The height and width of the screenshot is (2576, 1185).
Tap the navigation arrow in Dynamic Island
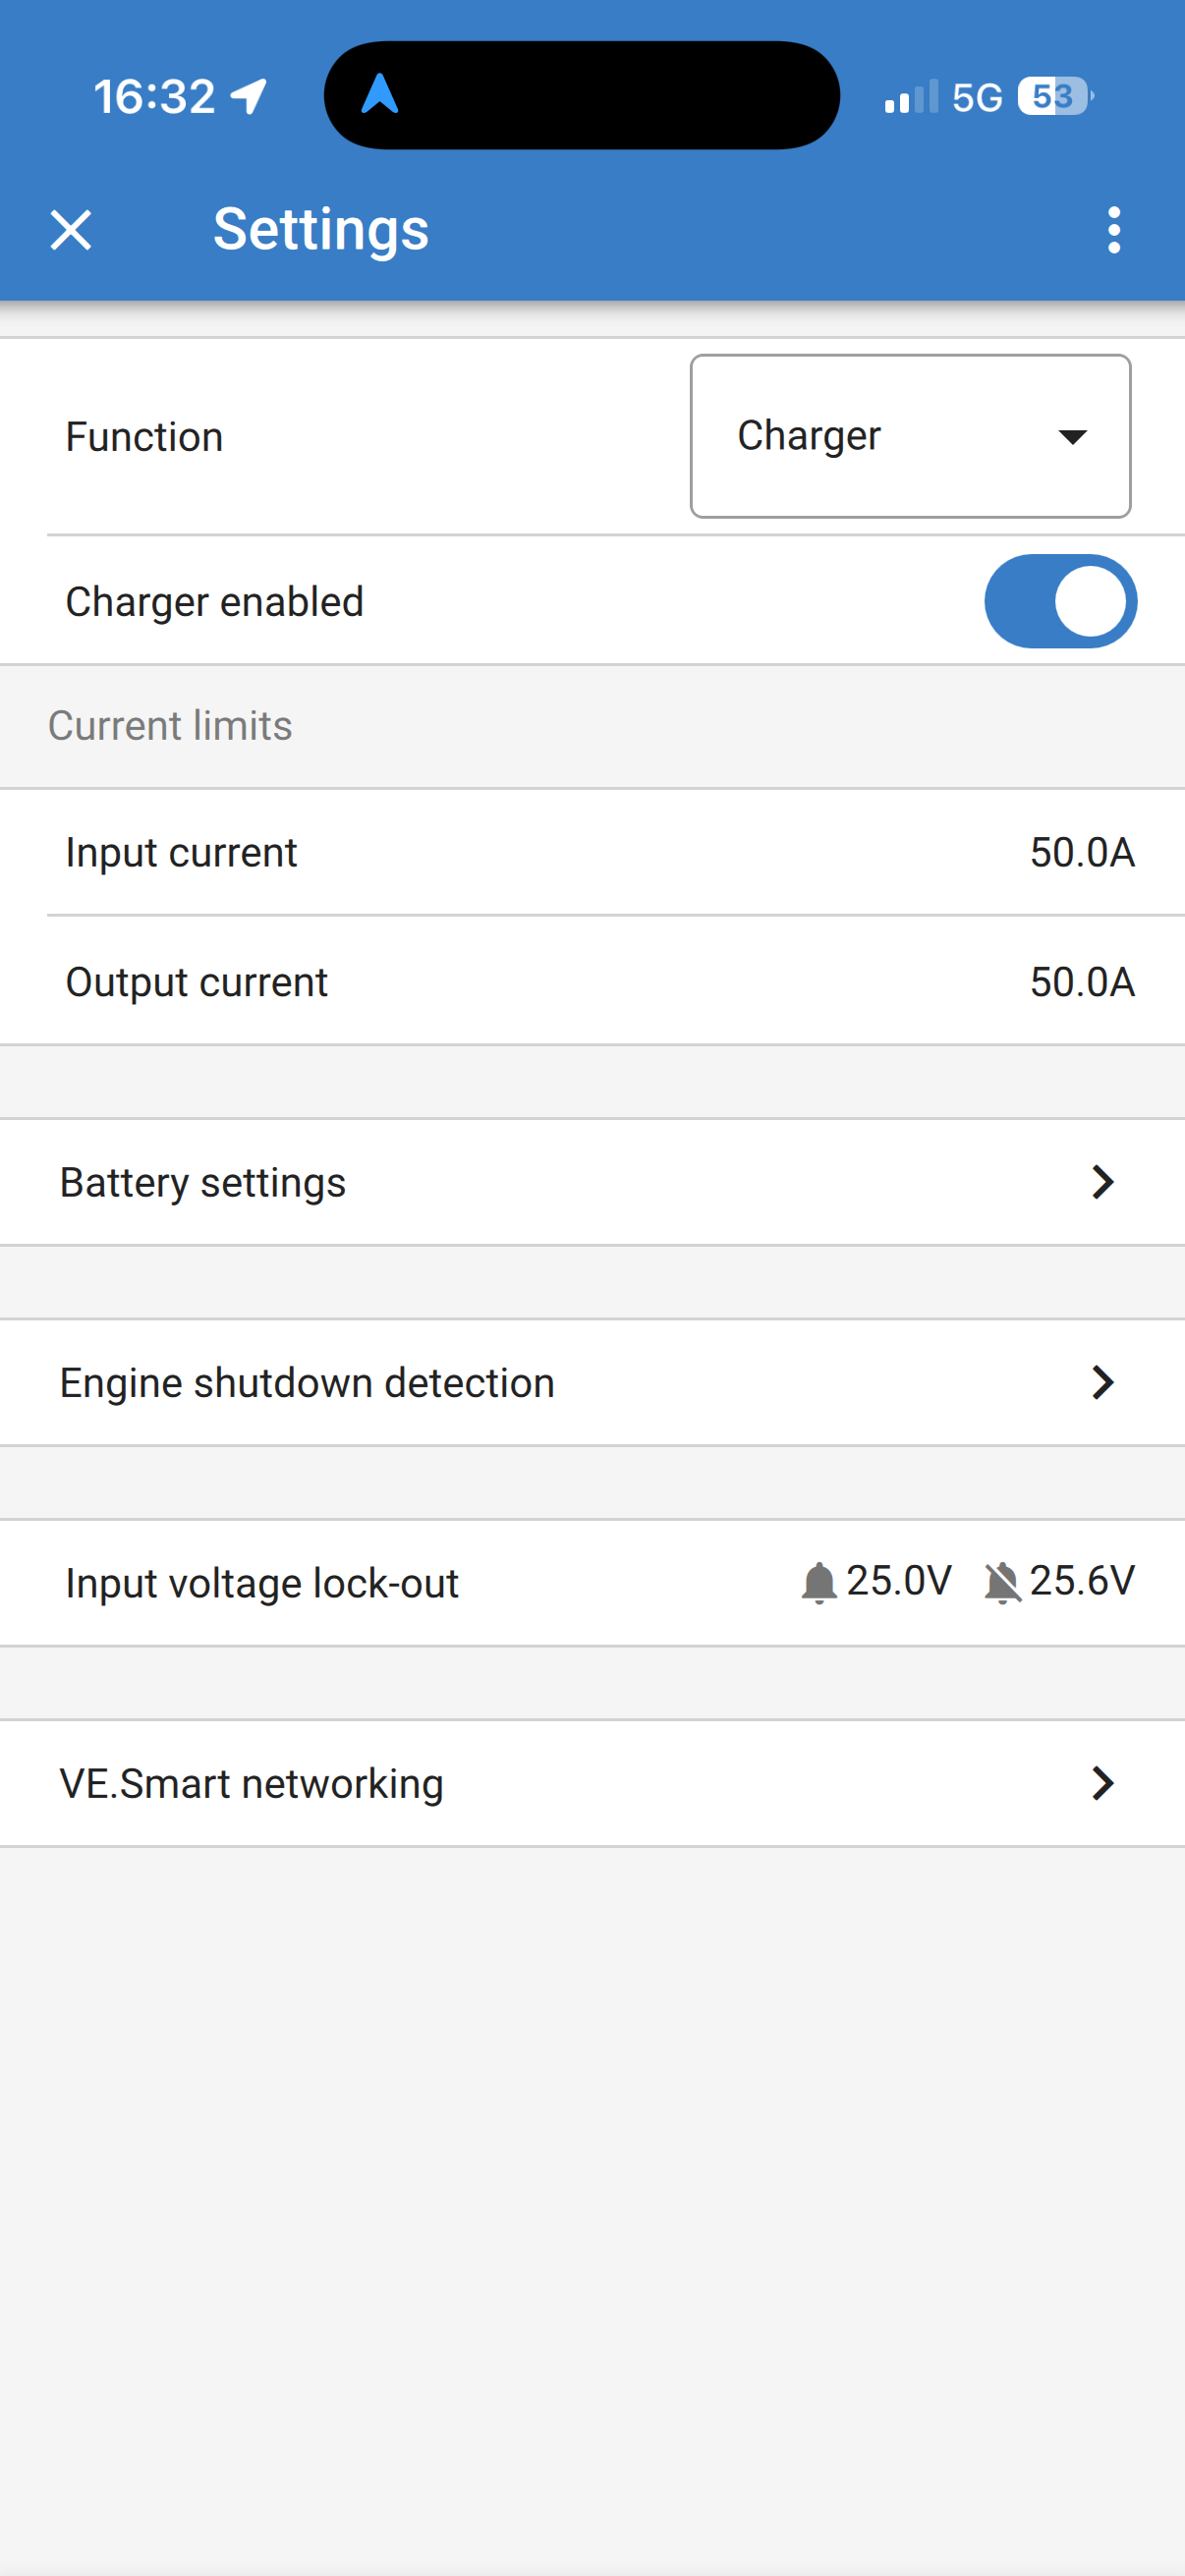pyautogui.click(x=380, y=95)
